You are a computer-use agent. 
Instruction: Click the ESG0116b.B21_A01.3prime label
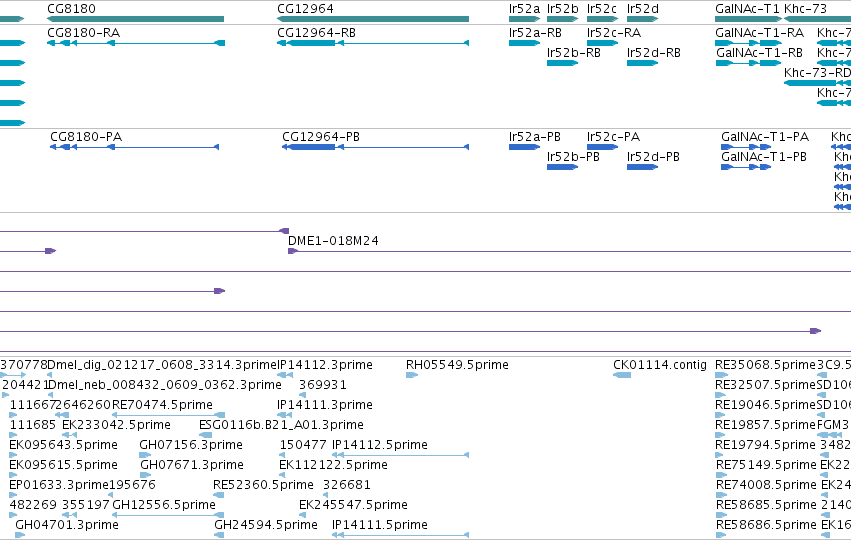281,425
